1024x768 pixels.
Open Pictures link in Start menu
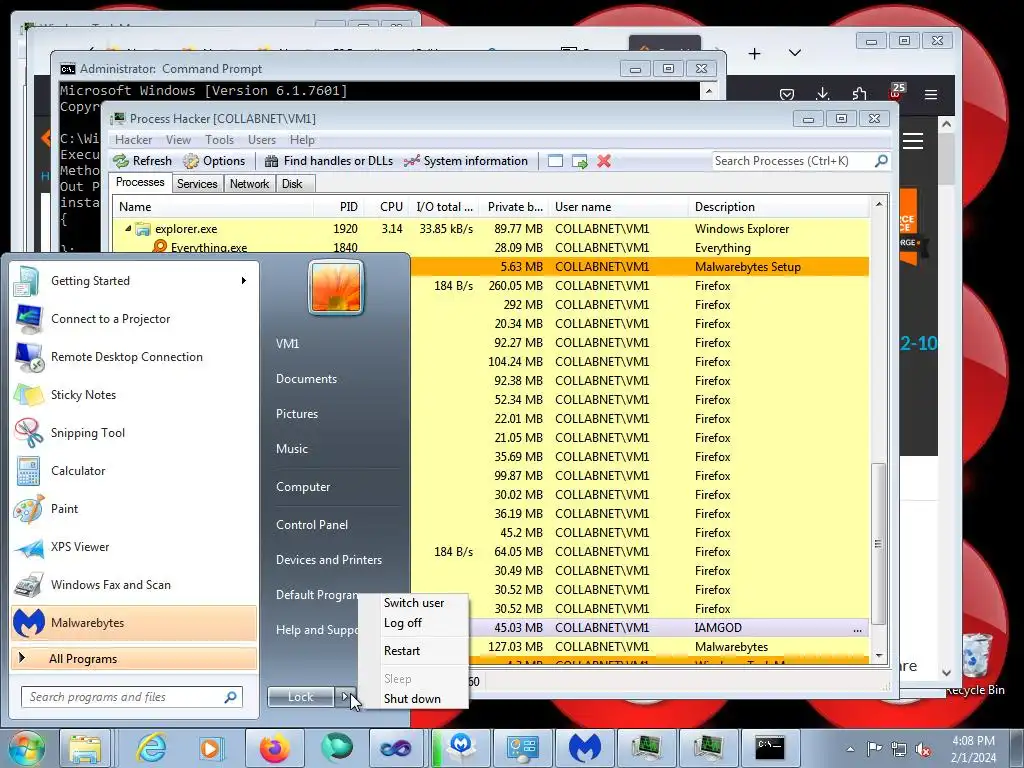(297, 414)
